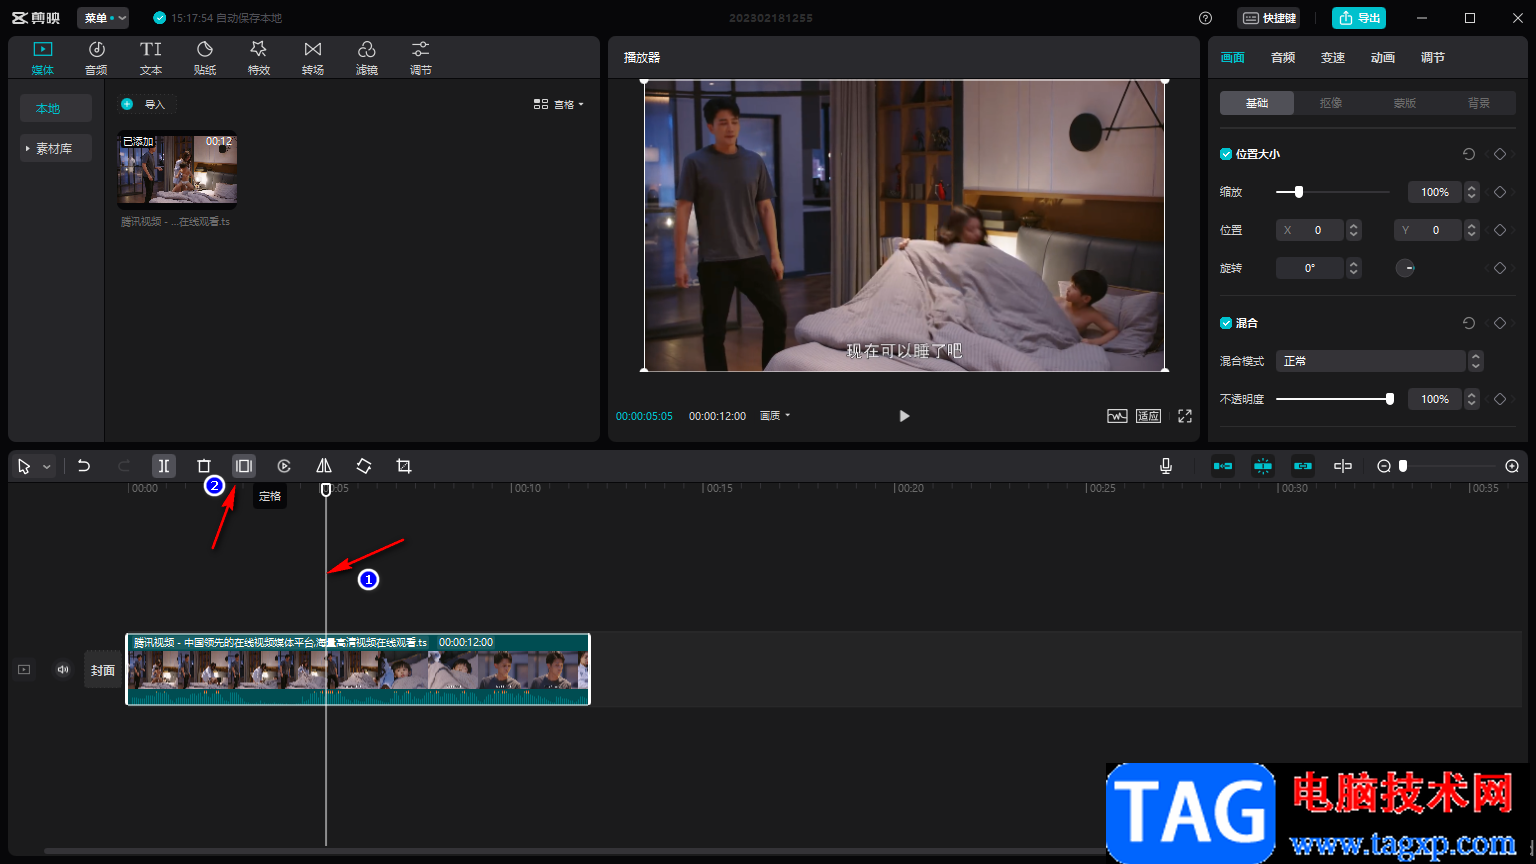Click the rotation dial next to 旋转

click(1405, 268)
